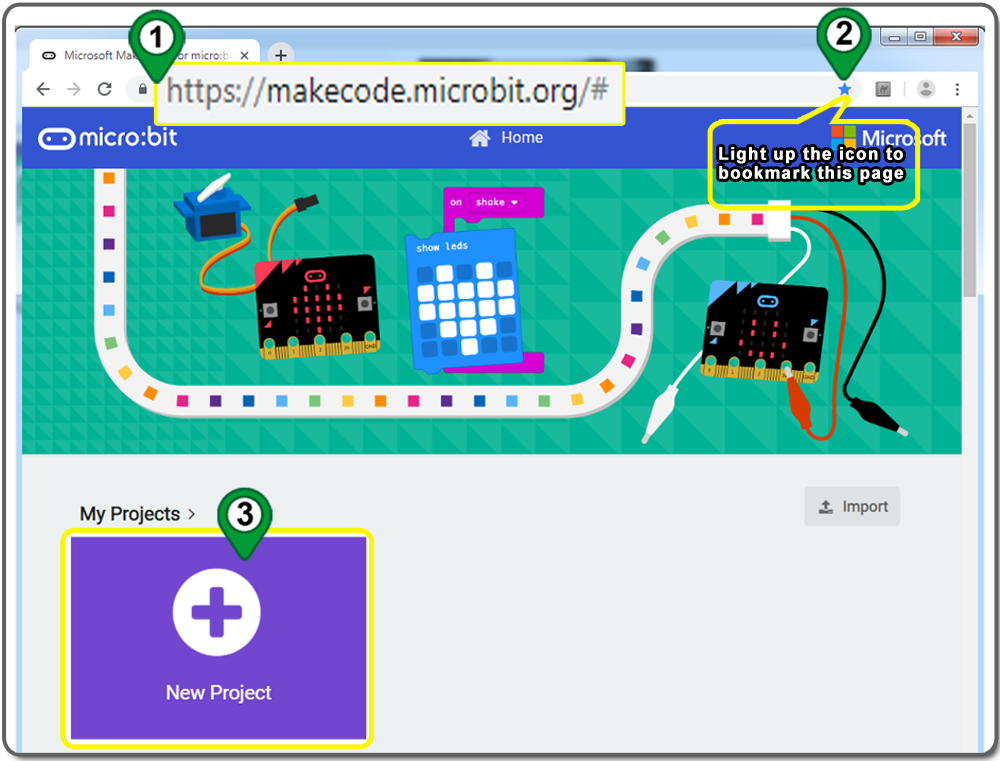Click the page vertical scrollbar
This screenshot has height=761, width=1000.
click(969, 211)
